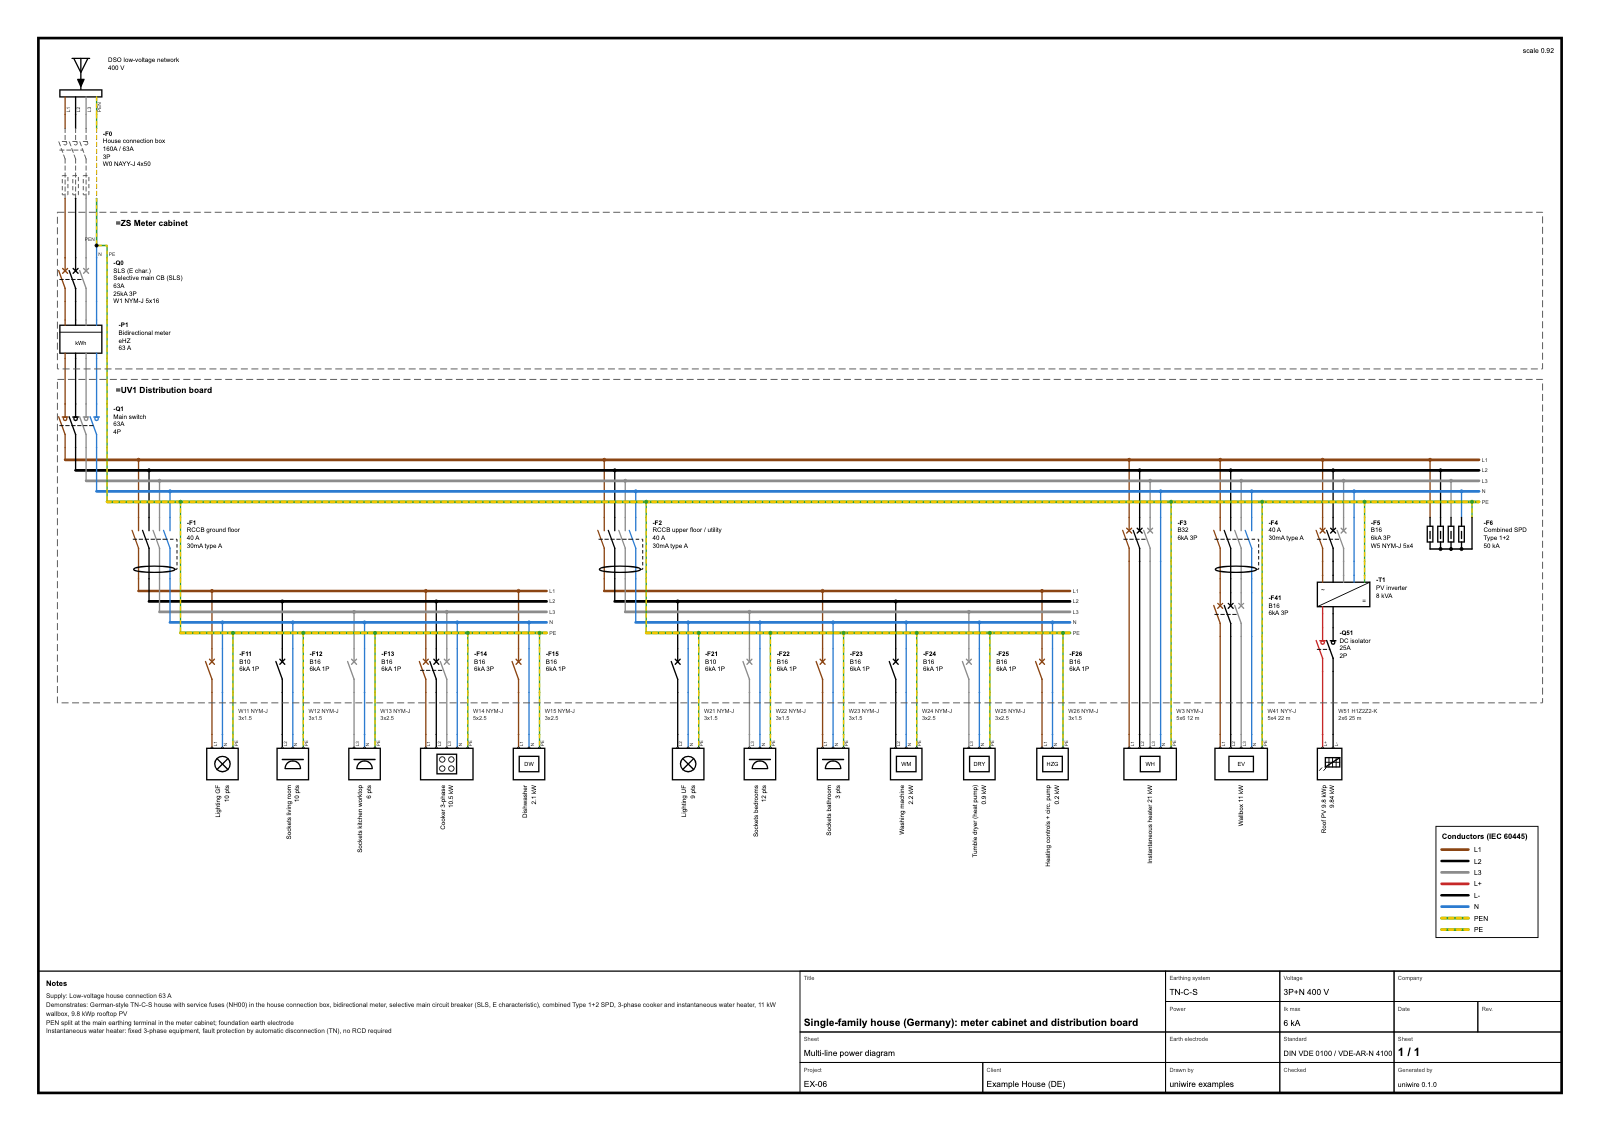This screenshot has height=1131, width=1600.
Task: Select the 'Example House (DE)' client value
Action: point(1025,1084)
